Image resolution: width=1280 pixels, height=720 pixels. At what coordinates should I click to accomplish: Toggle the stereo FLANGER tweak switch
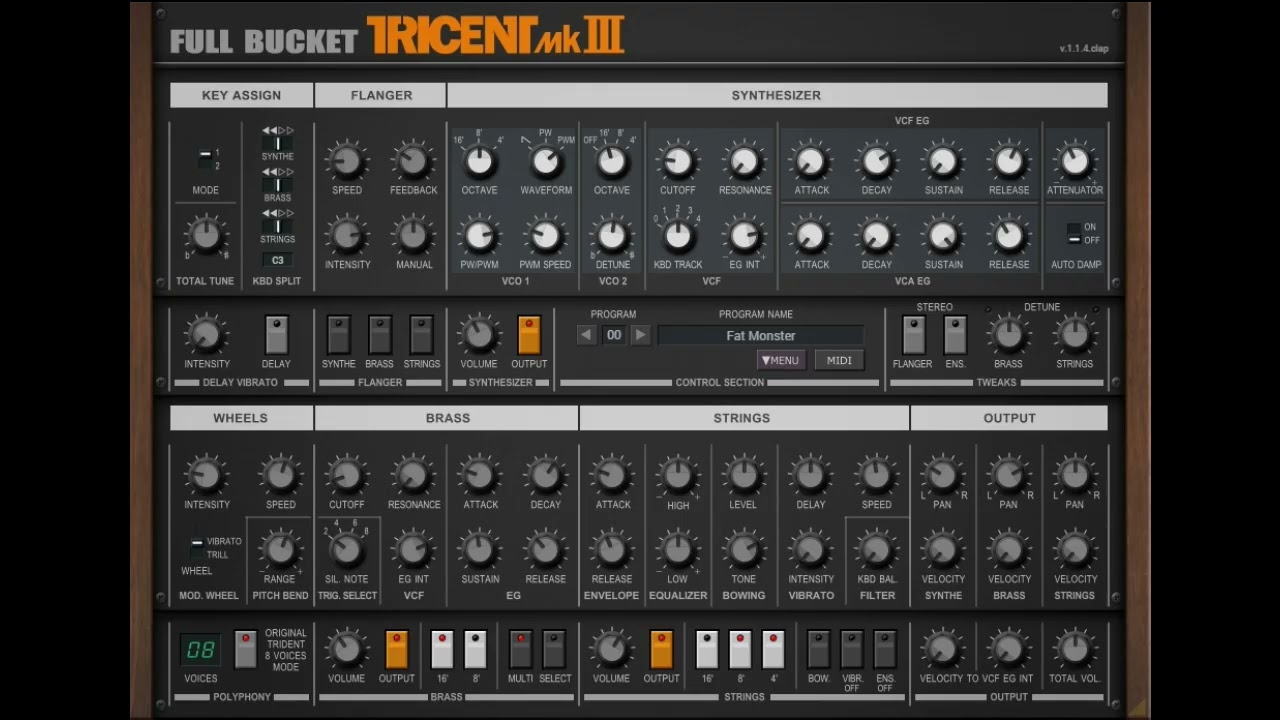tap(913, 336)
